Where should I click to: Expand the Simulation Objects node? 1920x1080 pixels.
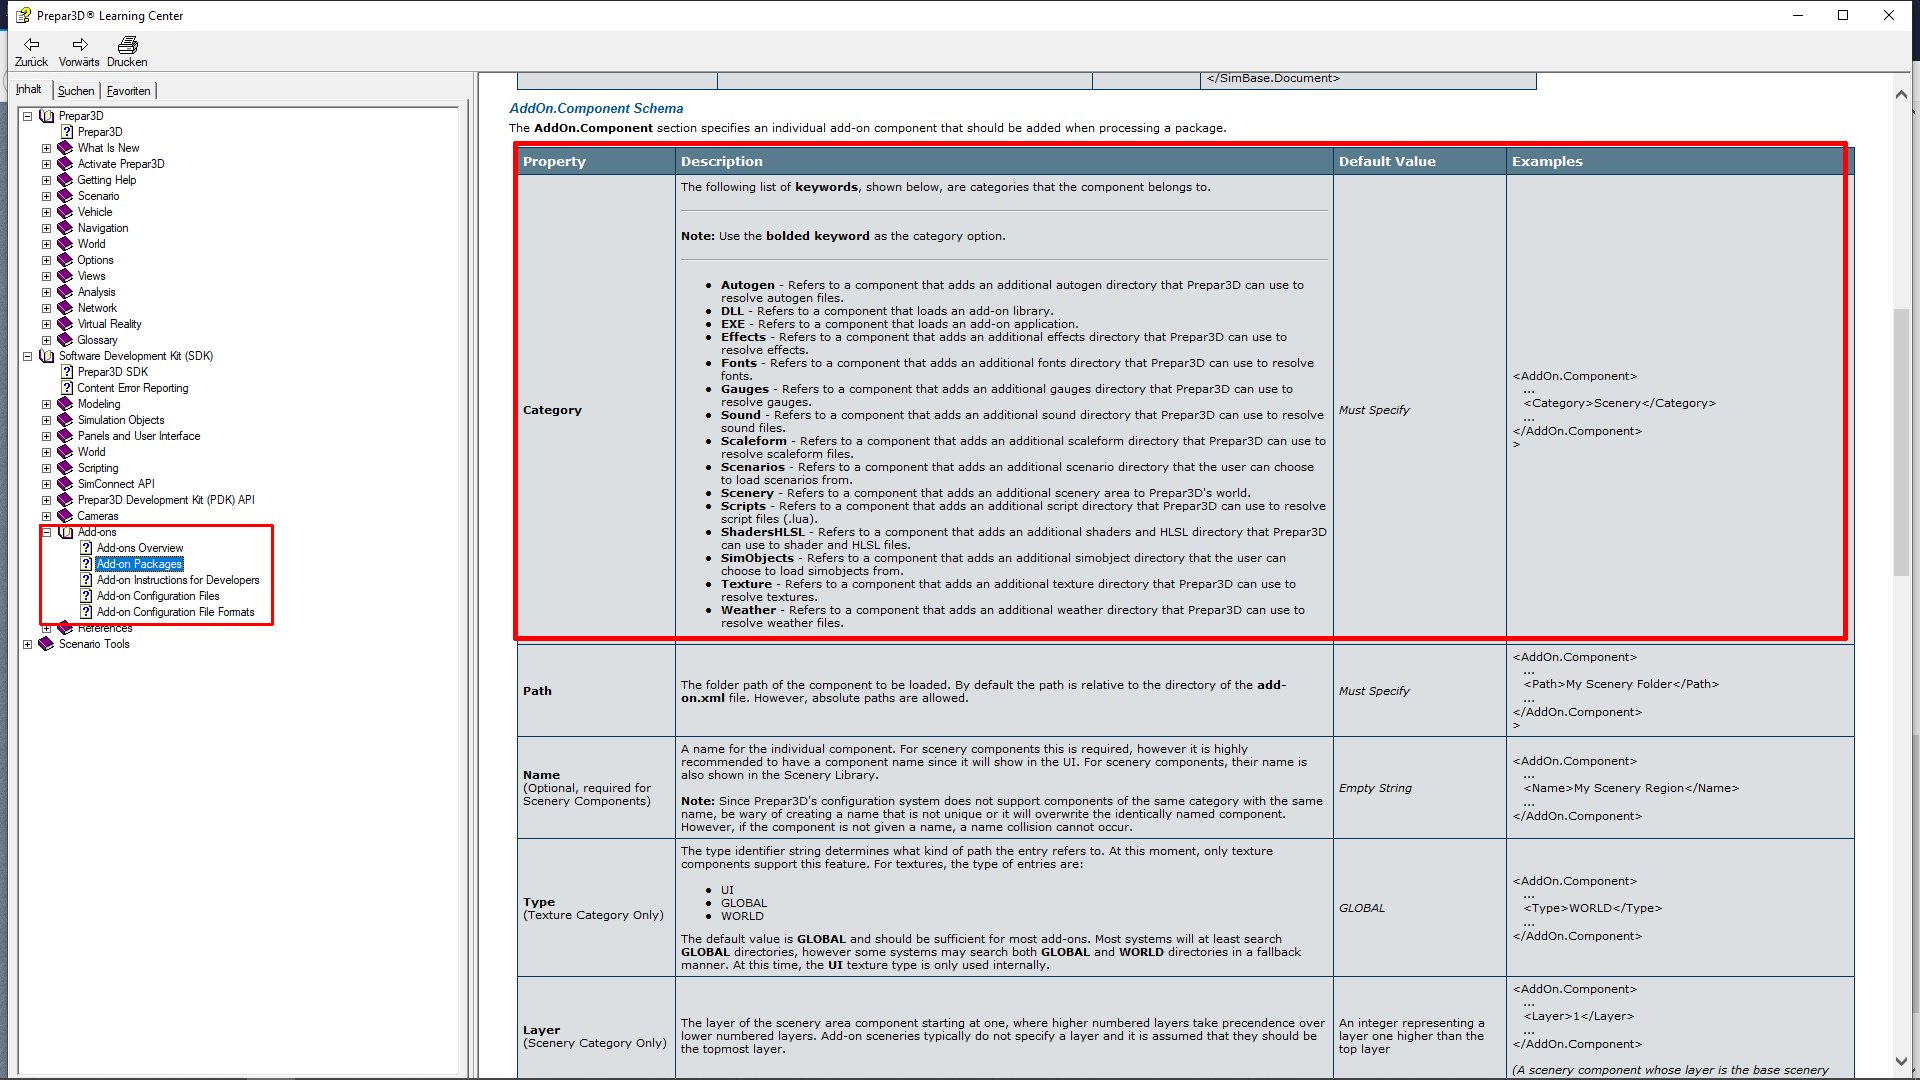coord(46,420)
